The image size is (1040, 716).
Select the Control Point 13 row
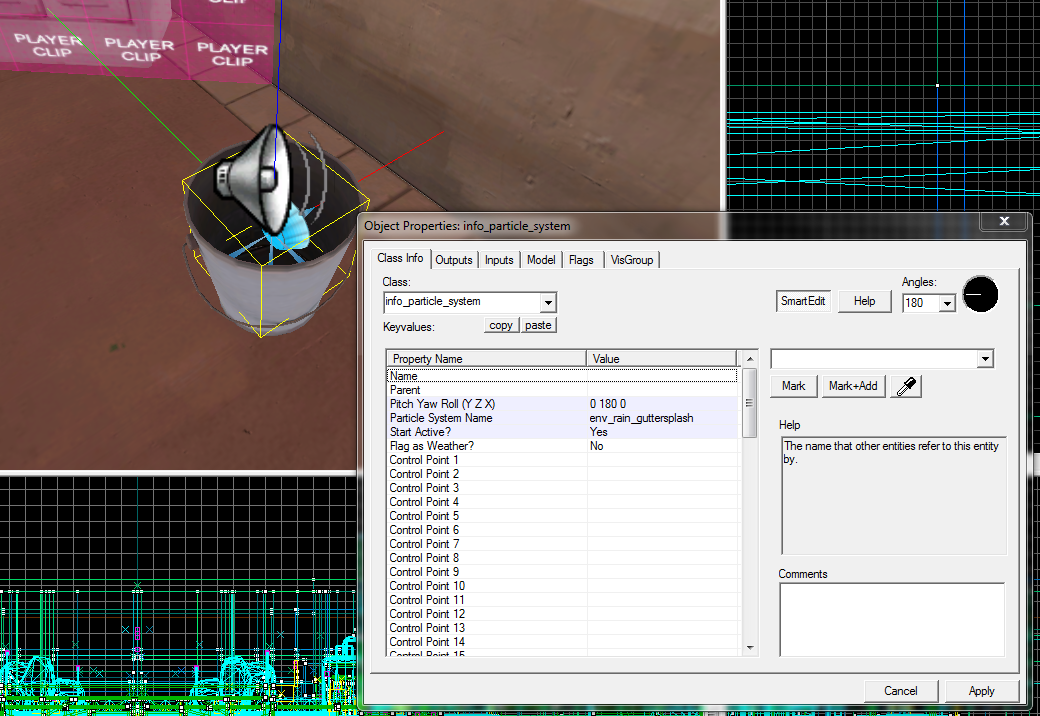pos(562,628)
